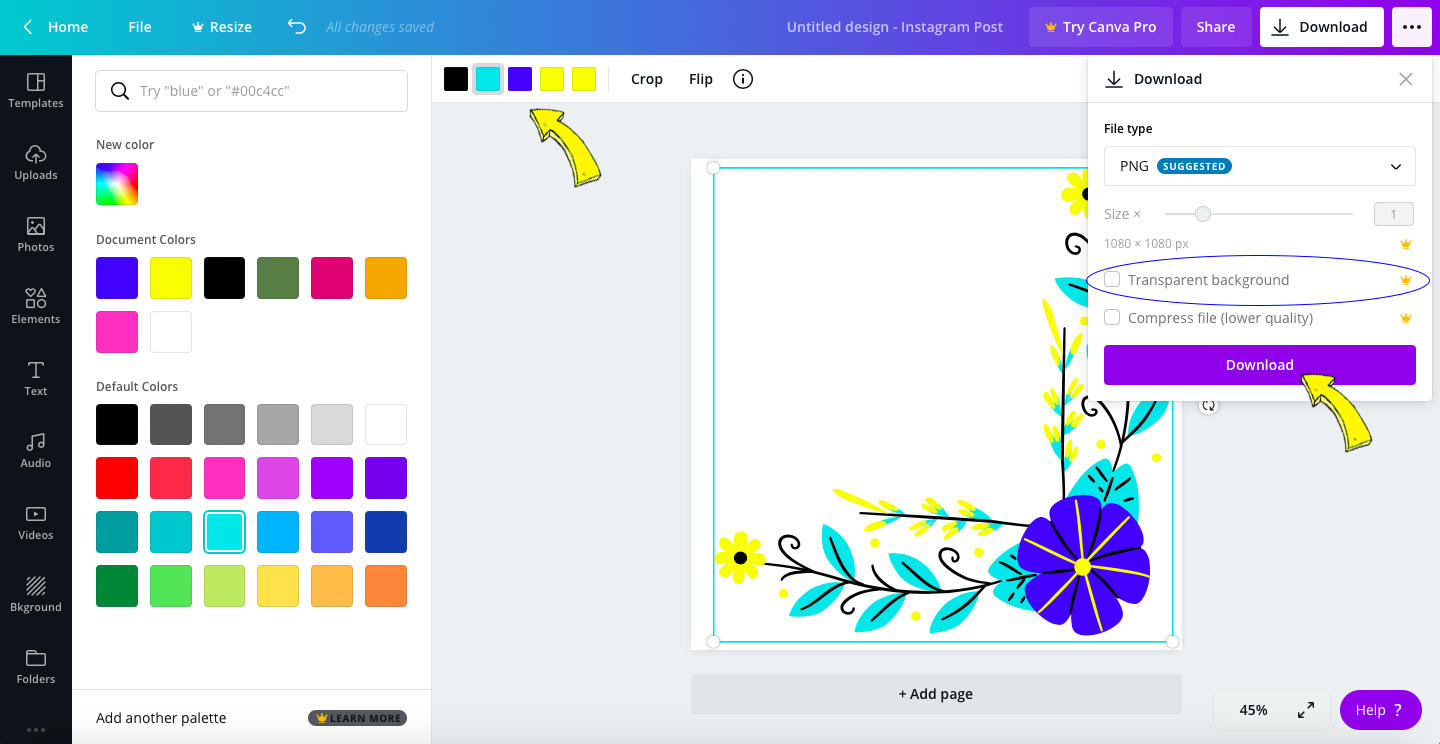Pick the yellow document color swatch
This screenshot has width=1440, height=744.
tap(171, 278)
